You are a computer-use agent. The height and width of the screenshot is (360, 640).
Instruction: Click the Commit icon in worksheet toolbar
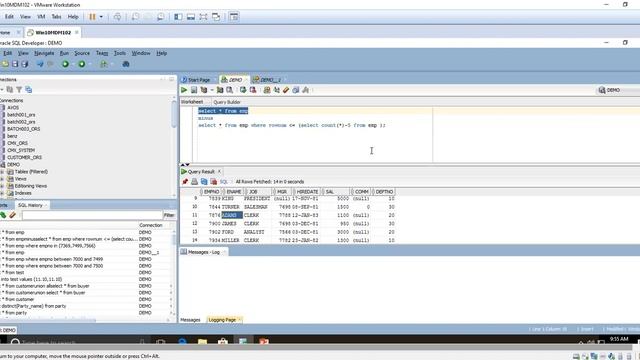coord(243,90)
